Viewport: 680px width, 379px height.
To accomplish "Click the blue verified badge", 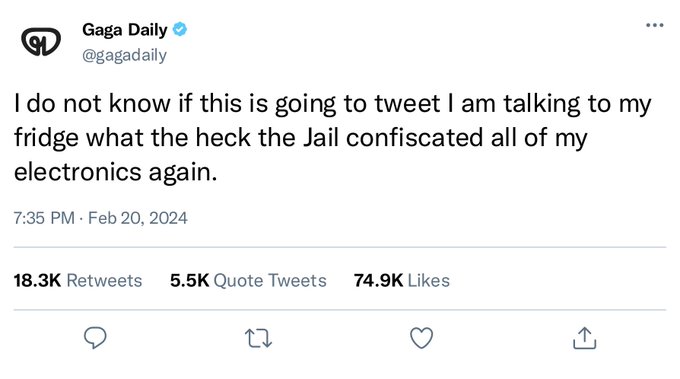I will pyautogui.click(x=180, y=29).
